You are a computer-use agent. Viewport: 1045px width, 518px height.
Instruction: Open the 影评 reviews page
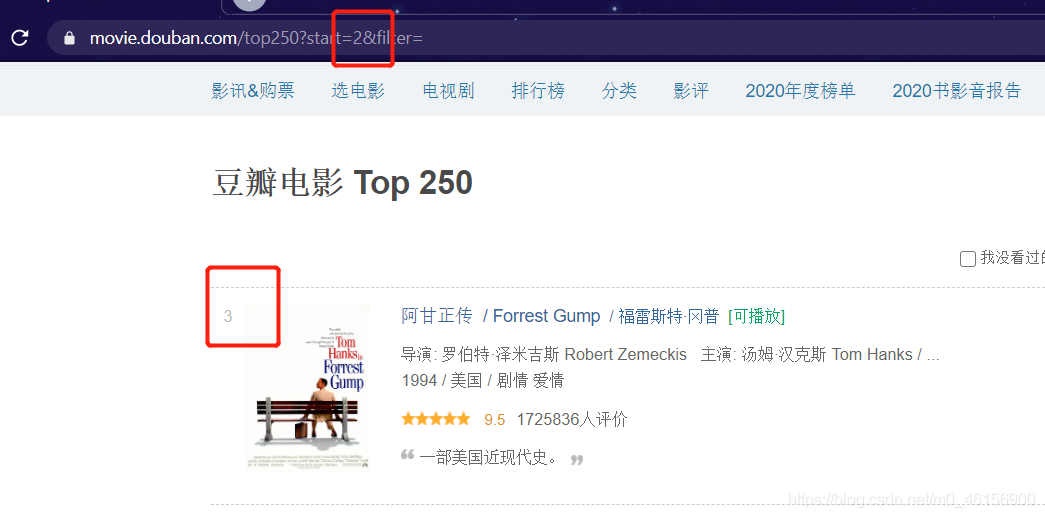tap(692, 91)
